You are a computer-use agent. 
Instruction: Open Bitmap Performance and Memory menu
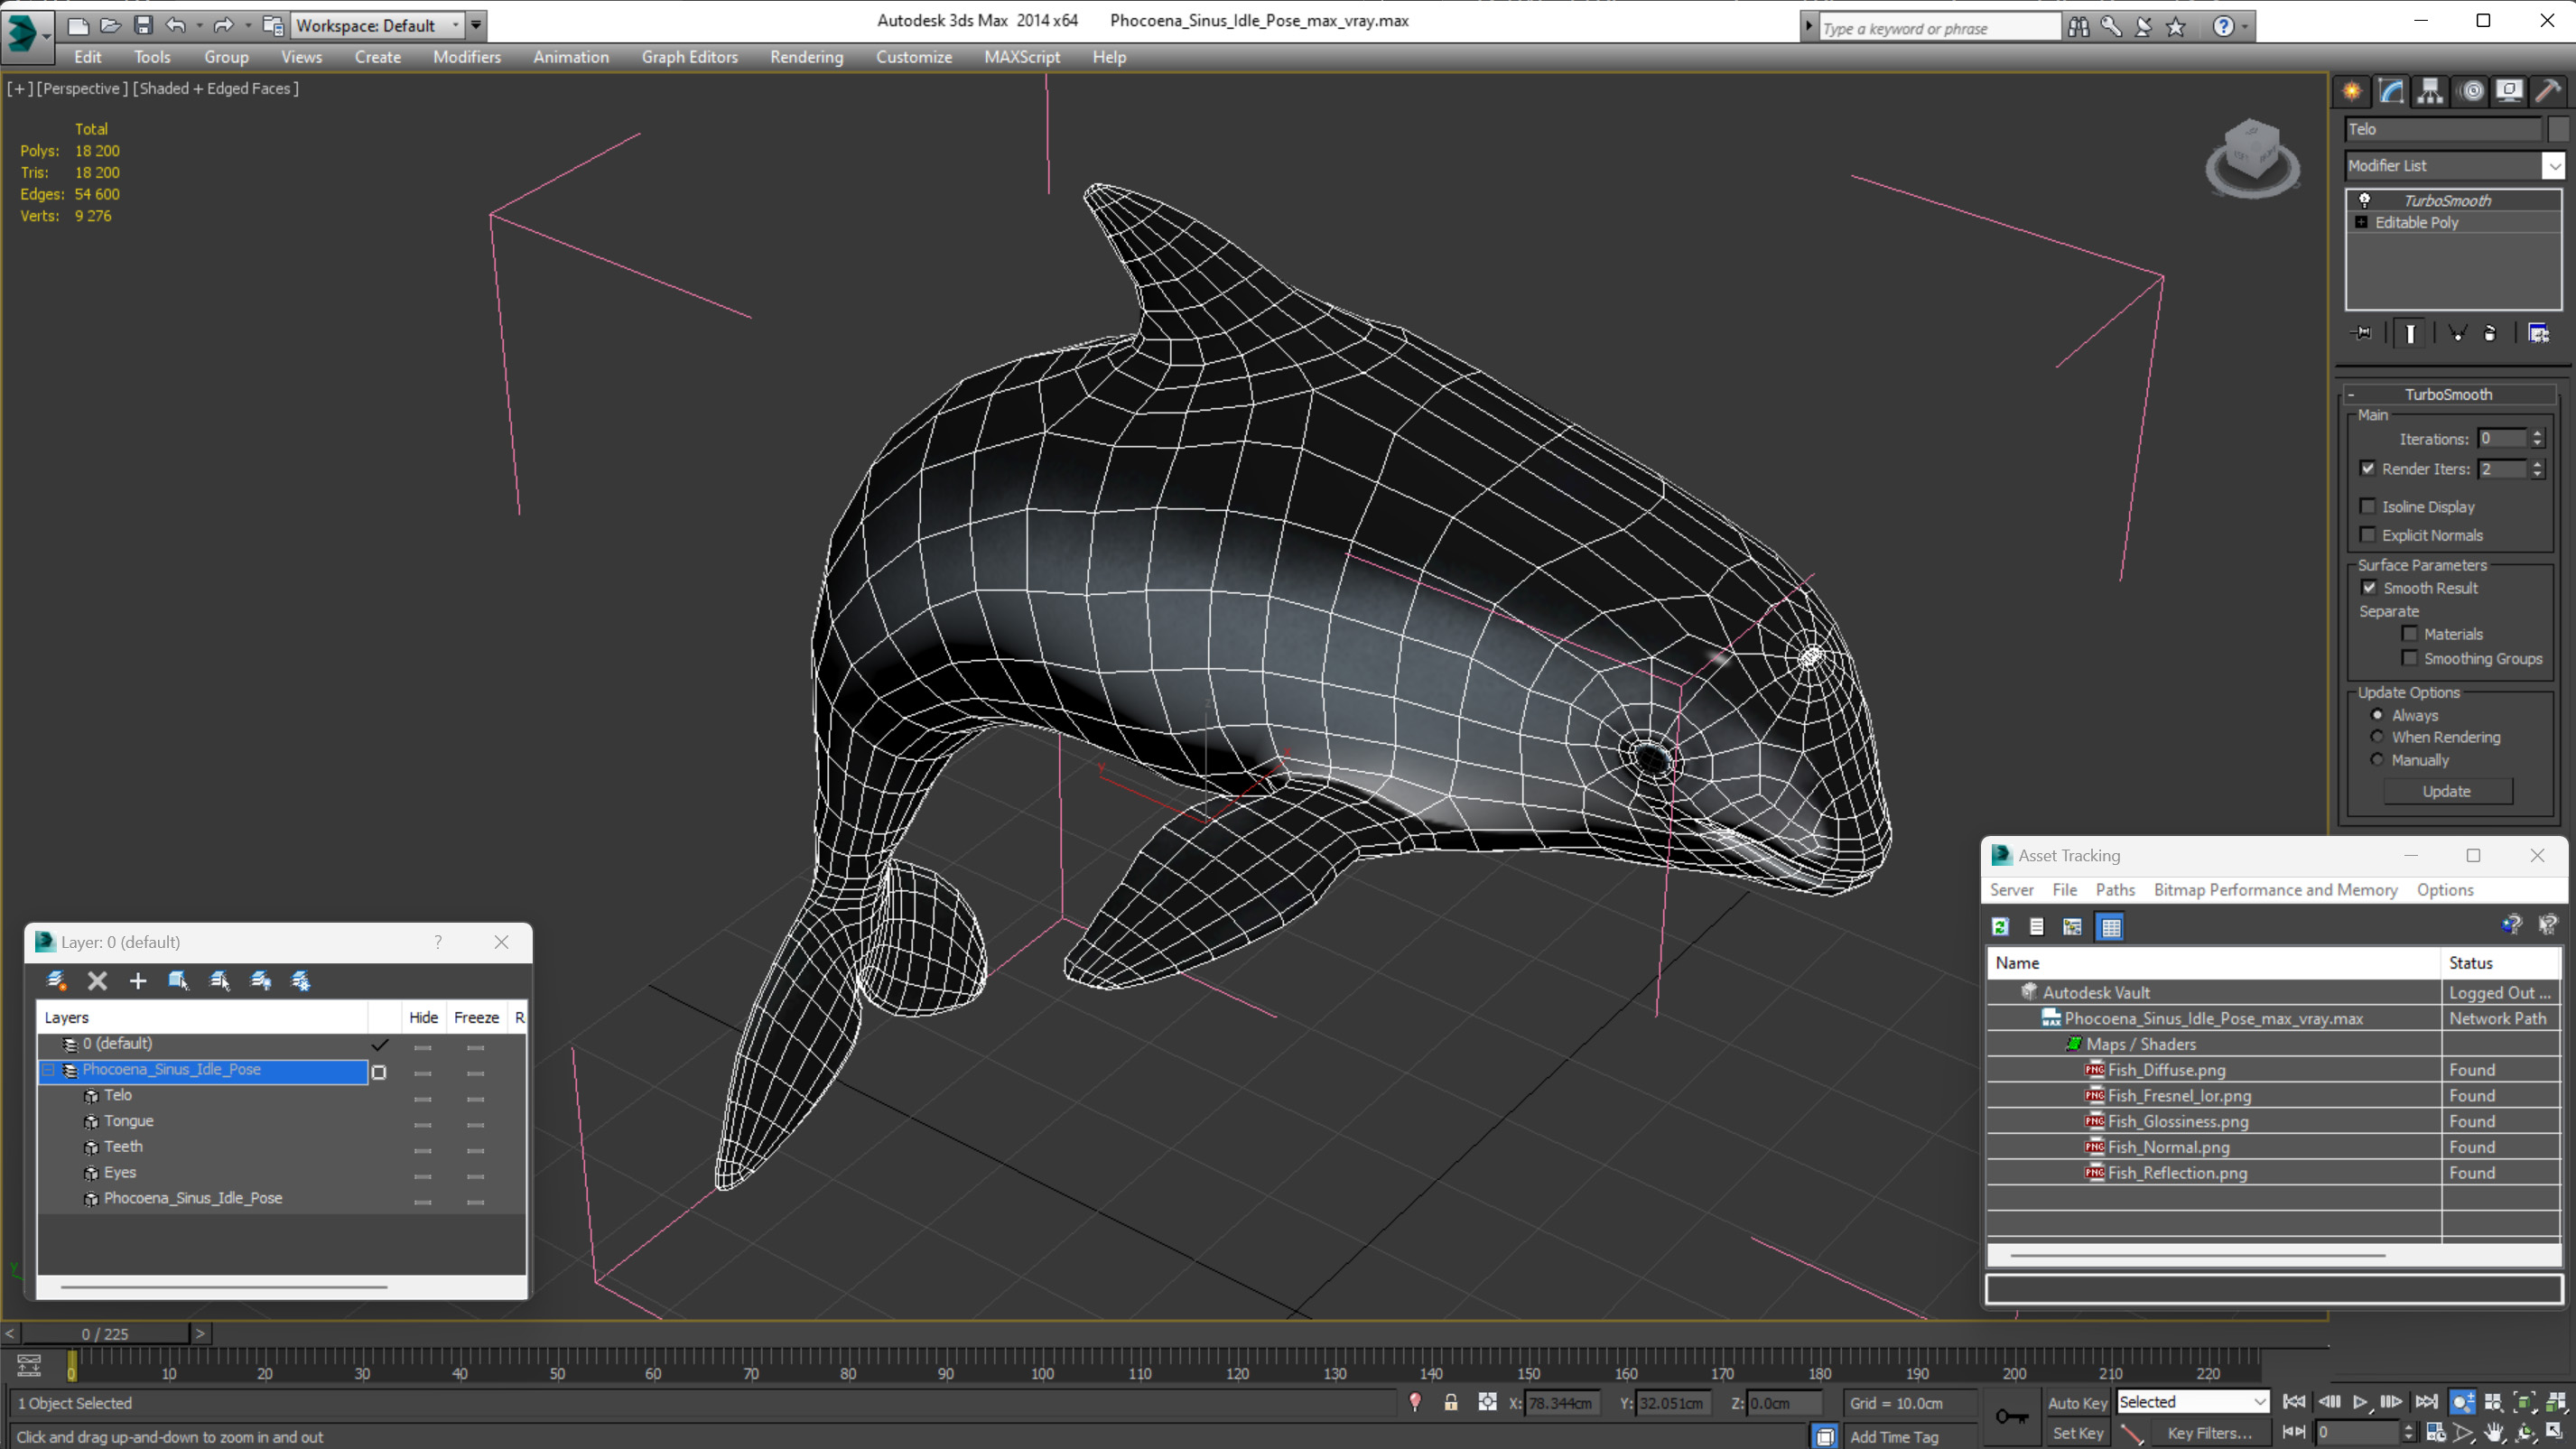(x=2275, y=890)
